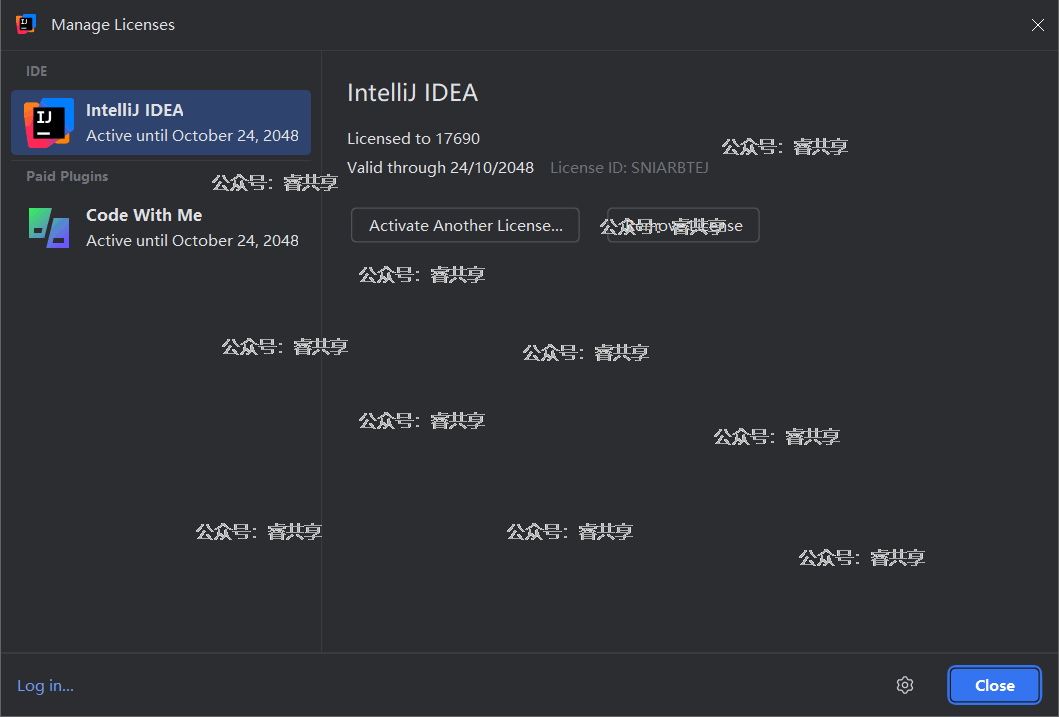This screenshot has height=717, width=1059.
Task: Click the IntelliJ IDEA heading in details pane
Action: (412, 93)
